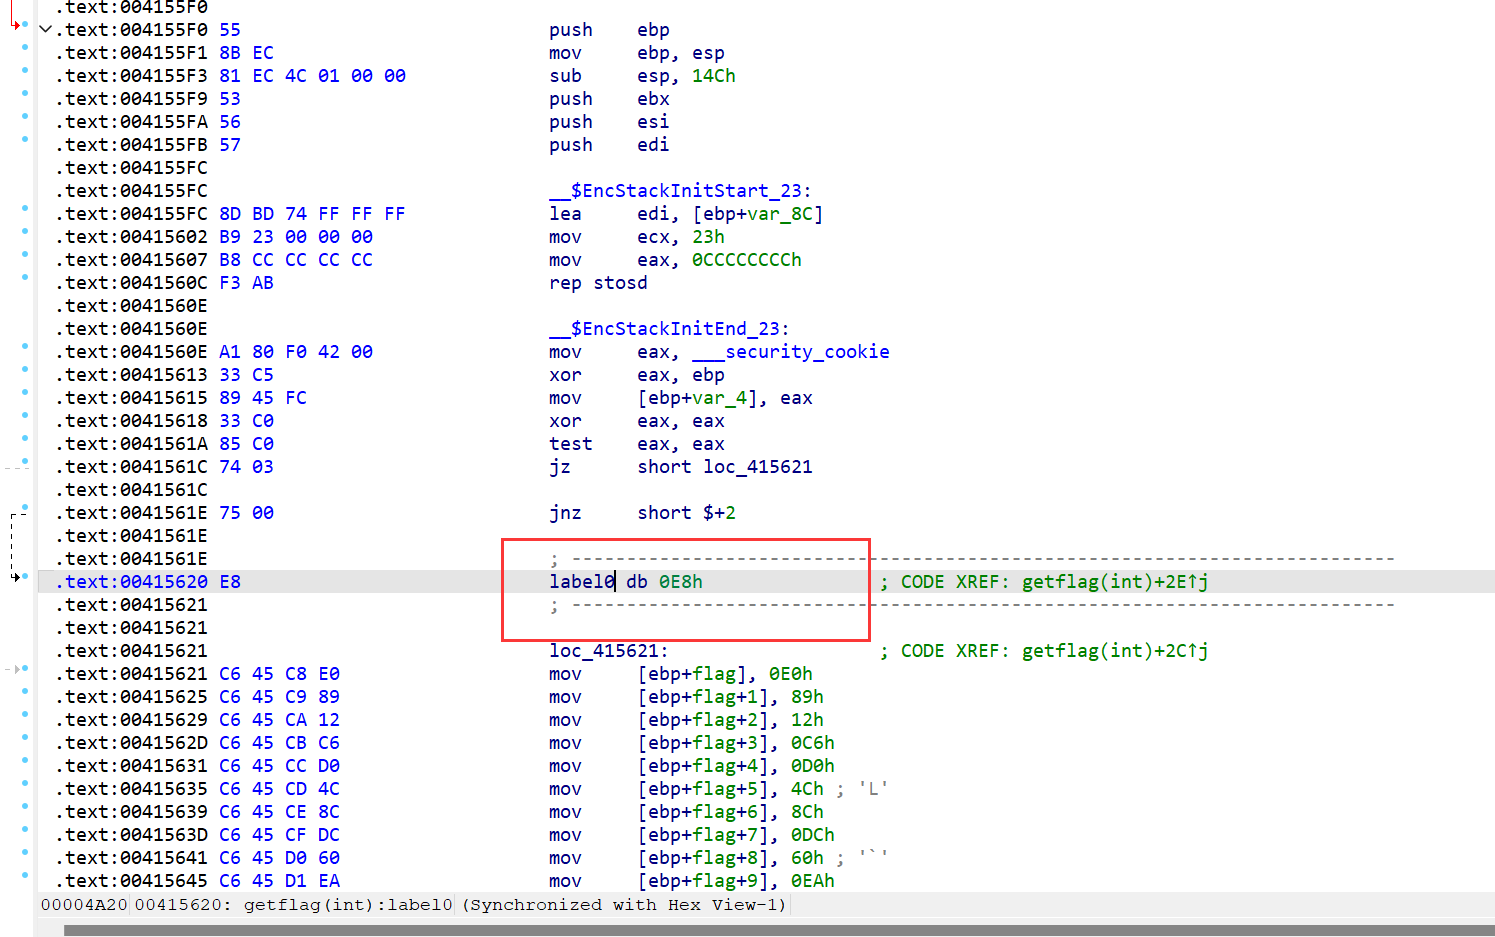Click the sub esp, 14Ch operand value
The width and height of the screenshot is (1495, 937).
pos(713,76)
